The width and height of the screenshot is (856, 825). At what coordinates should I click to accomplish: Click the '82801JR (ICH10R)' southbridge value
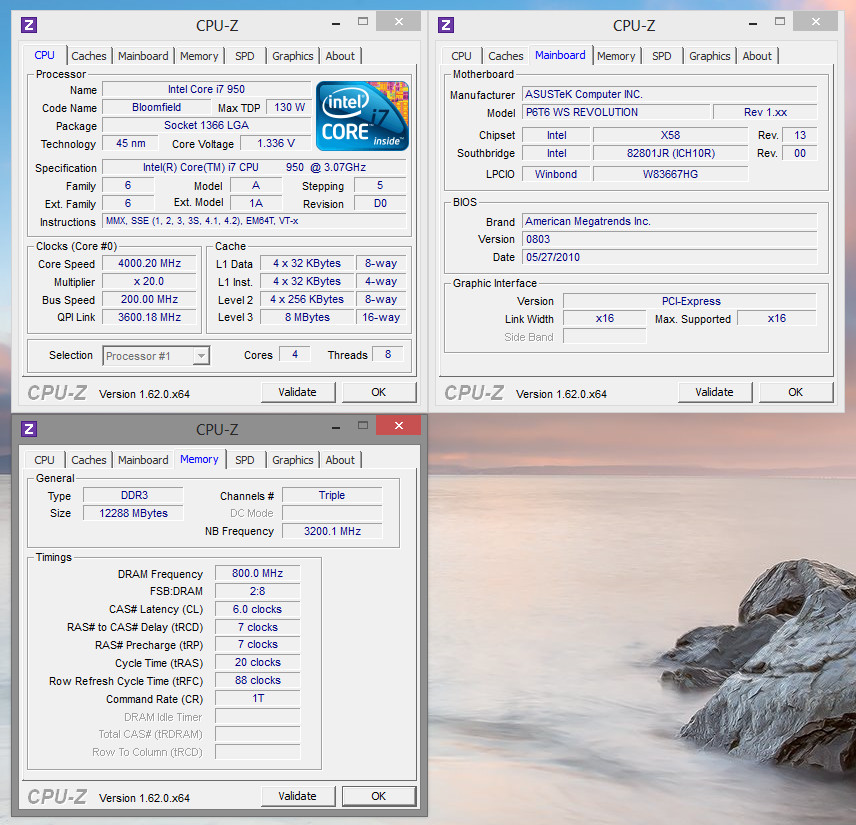670,153
